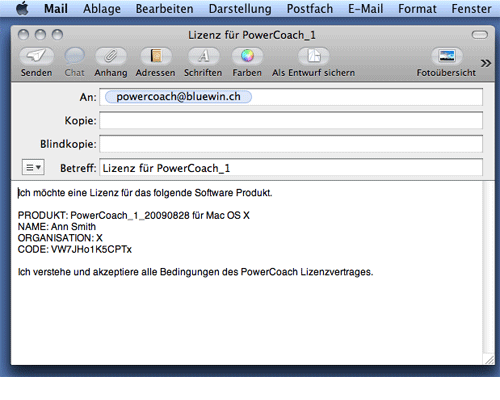Open the Adressen address book icon

point(156,56)
